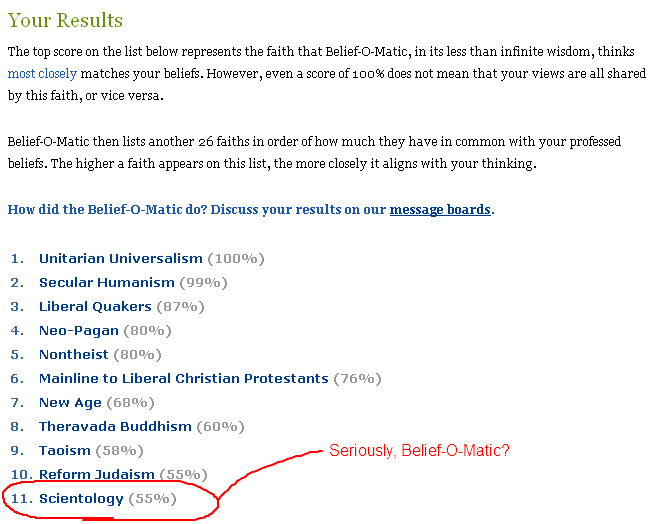653x524 pixels.
Task: Open Mainline to Liberal Christian Protestants
Action: point(183,378)
